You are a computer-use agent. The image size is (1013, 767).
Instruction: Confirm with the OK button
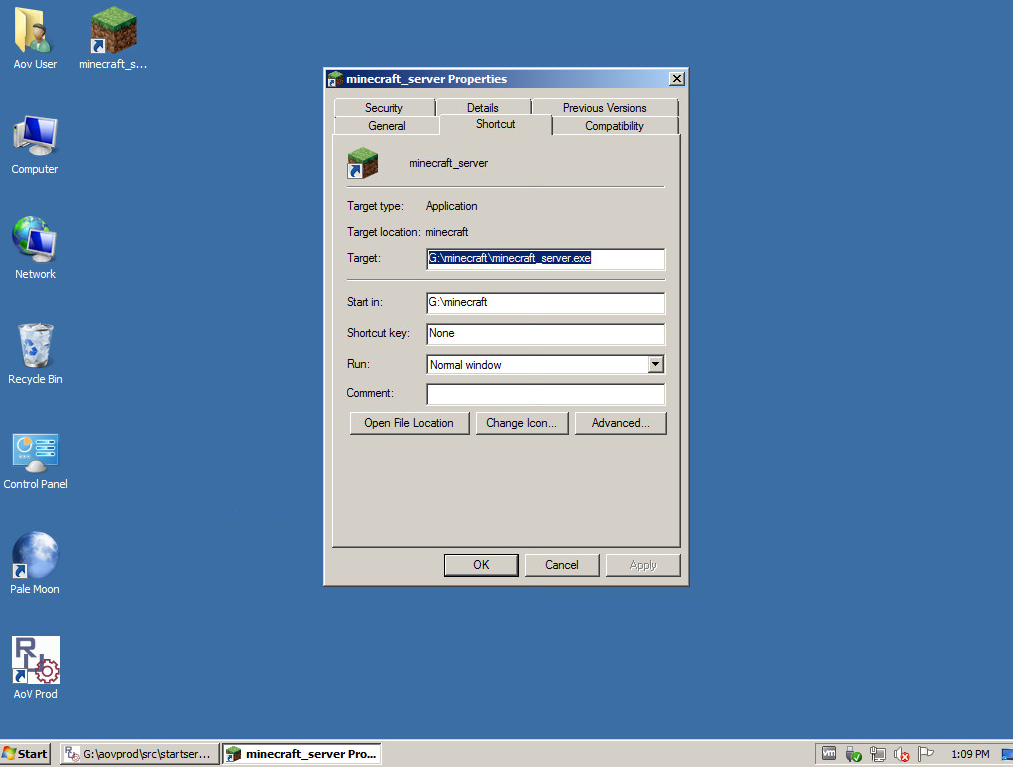(x=481, y=565)
